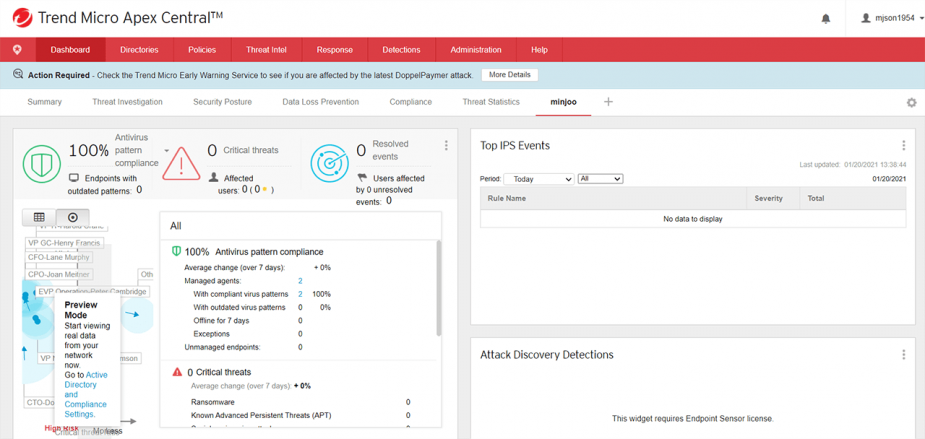Click the users affected flag icon
This screenshot has height=439, width=925.
click(362, 178)
